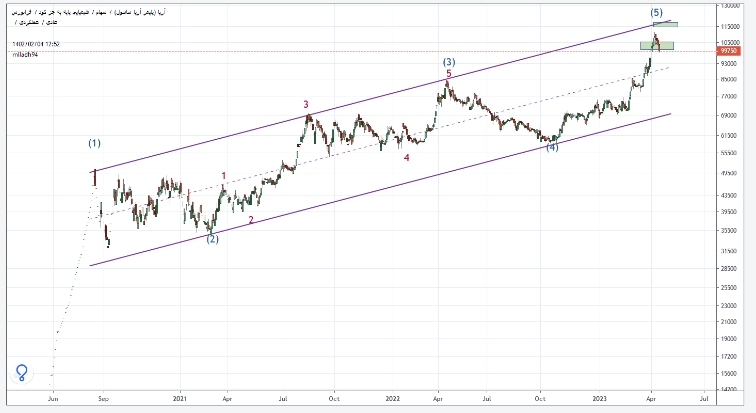Click the TradingView logo icon at bottom-left

(x=22, y=373)
